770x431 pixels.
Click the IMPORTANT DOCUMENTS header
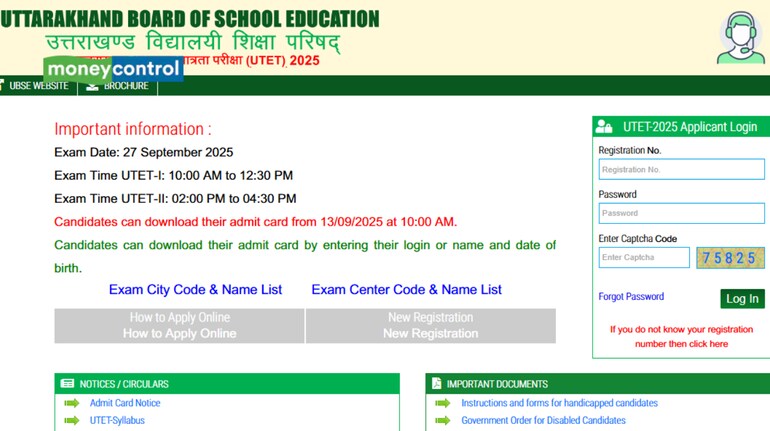coord(598,384)
